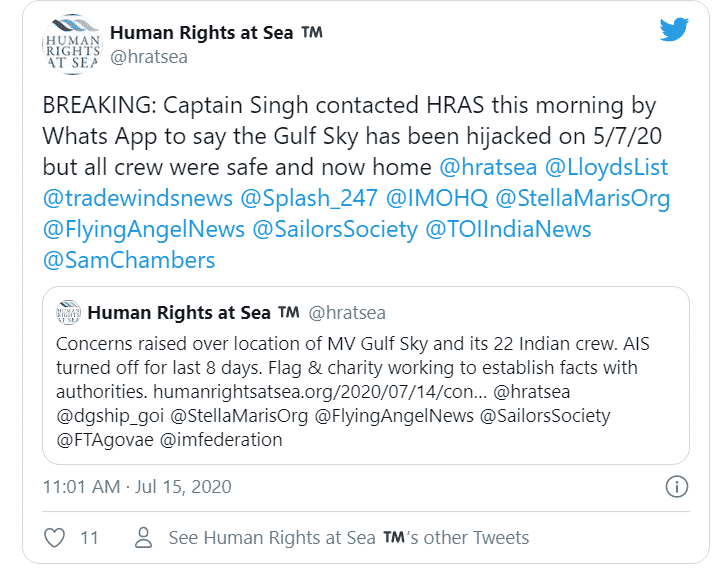
Task: Open the @hratsea handle under account name
Action: [149, 57]
